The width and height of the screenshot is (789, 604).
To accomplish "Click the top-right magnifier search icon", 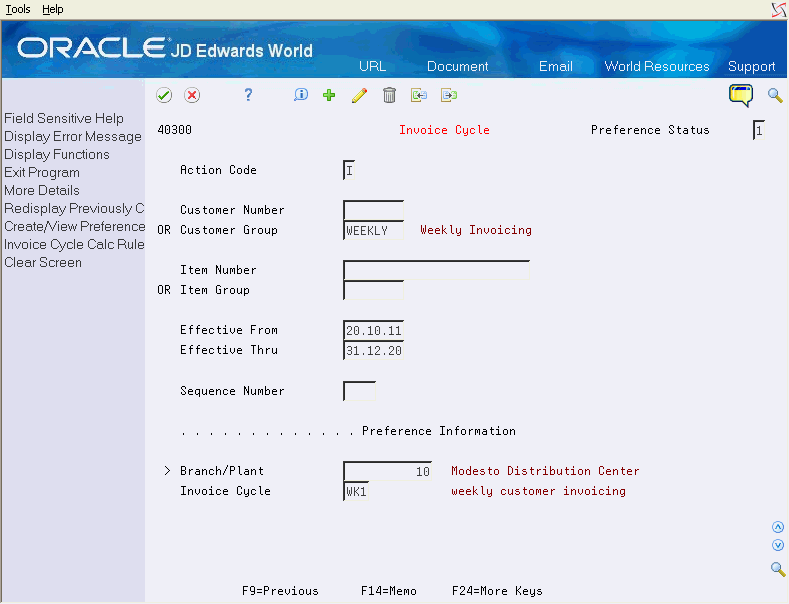I will tap(775, 95).
